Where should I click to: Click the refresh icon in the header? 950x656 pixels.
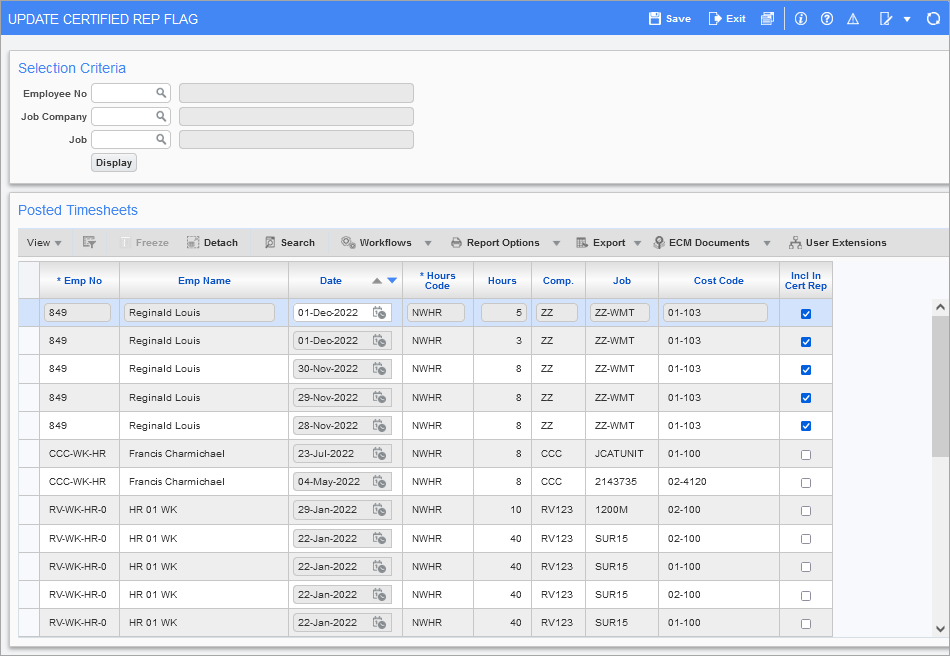[x=933, y=19]
